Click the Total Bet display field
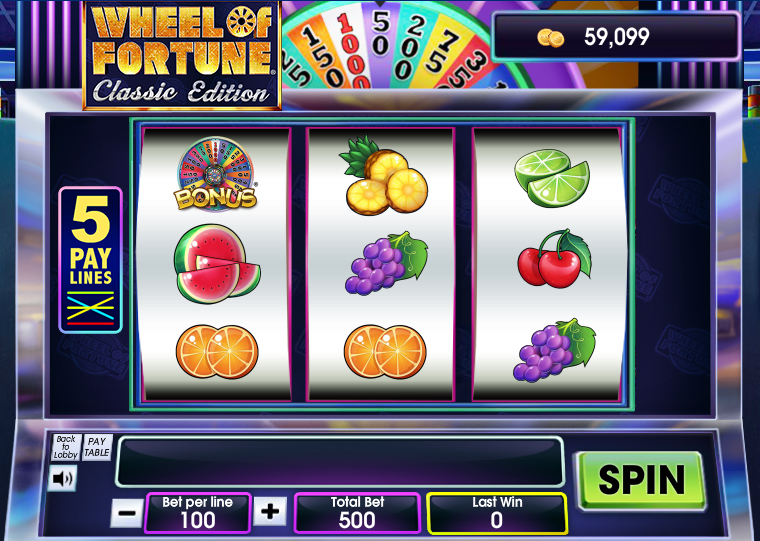Image resolution: width=760 pixels, height=541 pixels. point(357,513)
